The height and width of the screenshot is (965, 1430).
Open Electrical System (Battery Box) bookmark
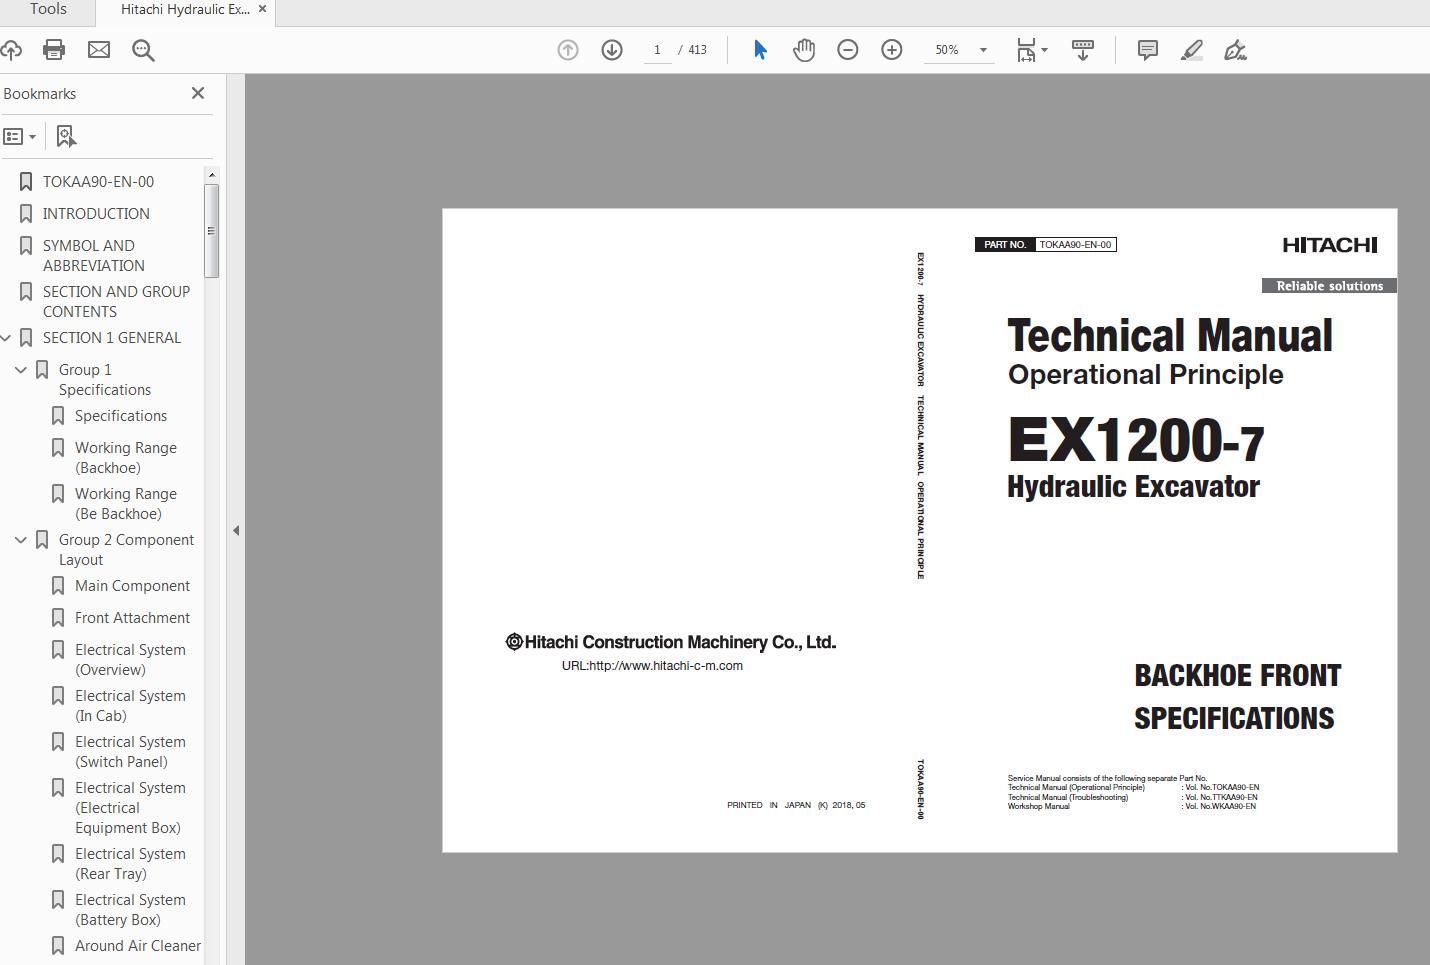[130, 910]
